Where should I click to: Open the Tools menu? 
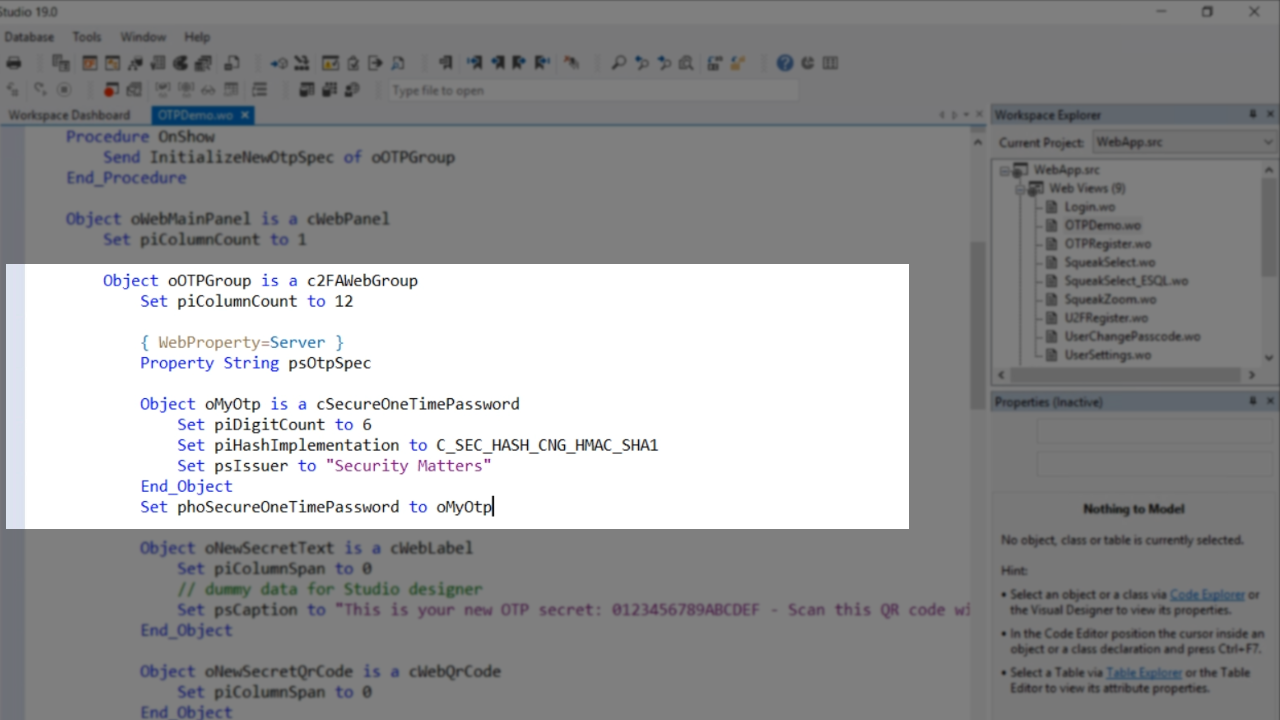(x=87, y=37)
